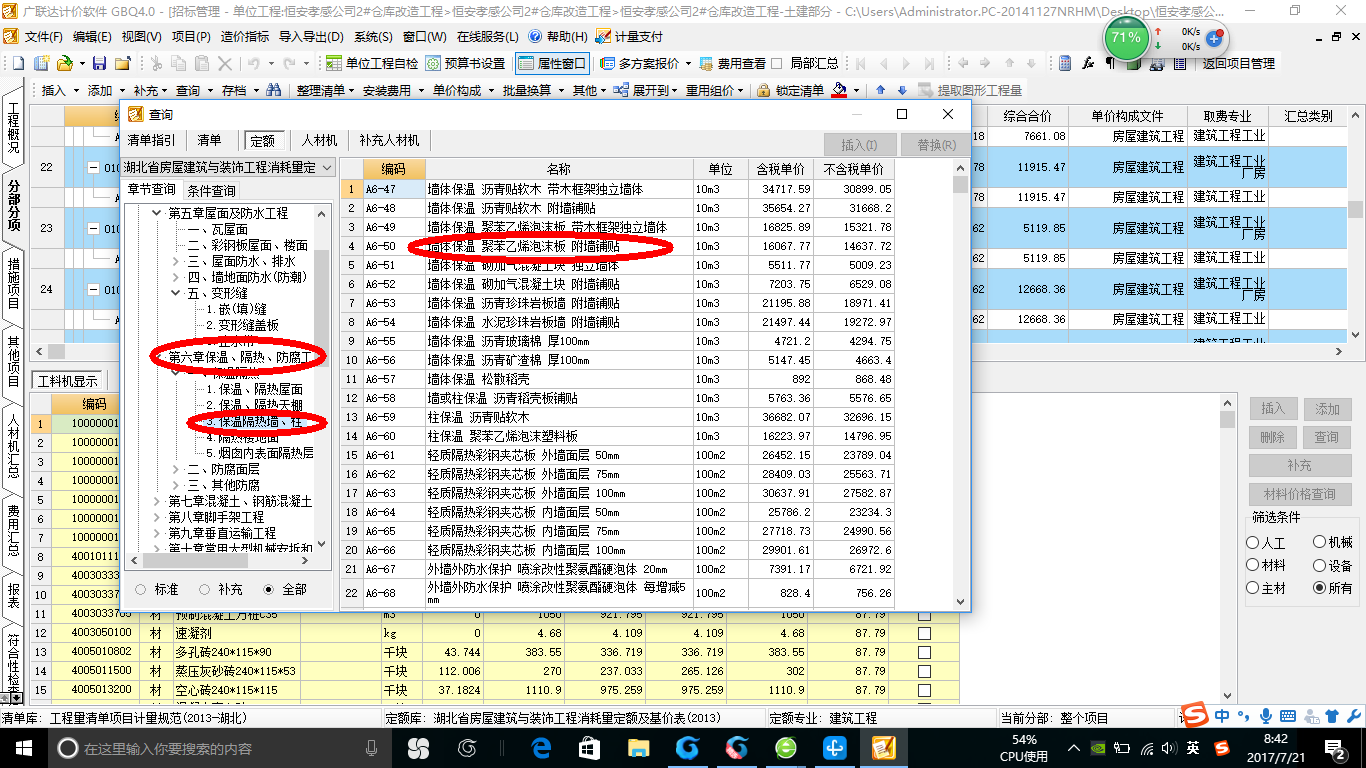
Task: Click 补充 button on right panel
Action: click(1300, 466)
